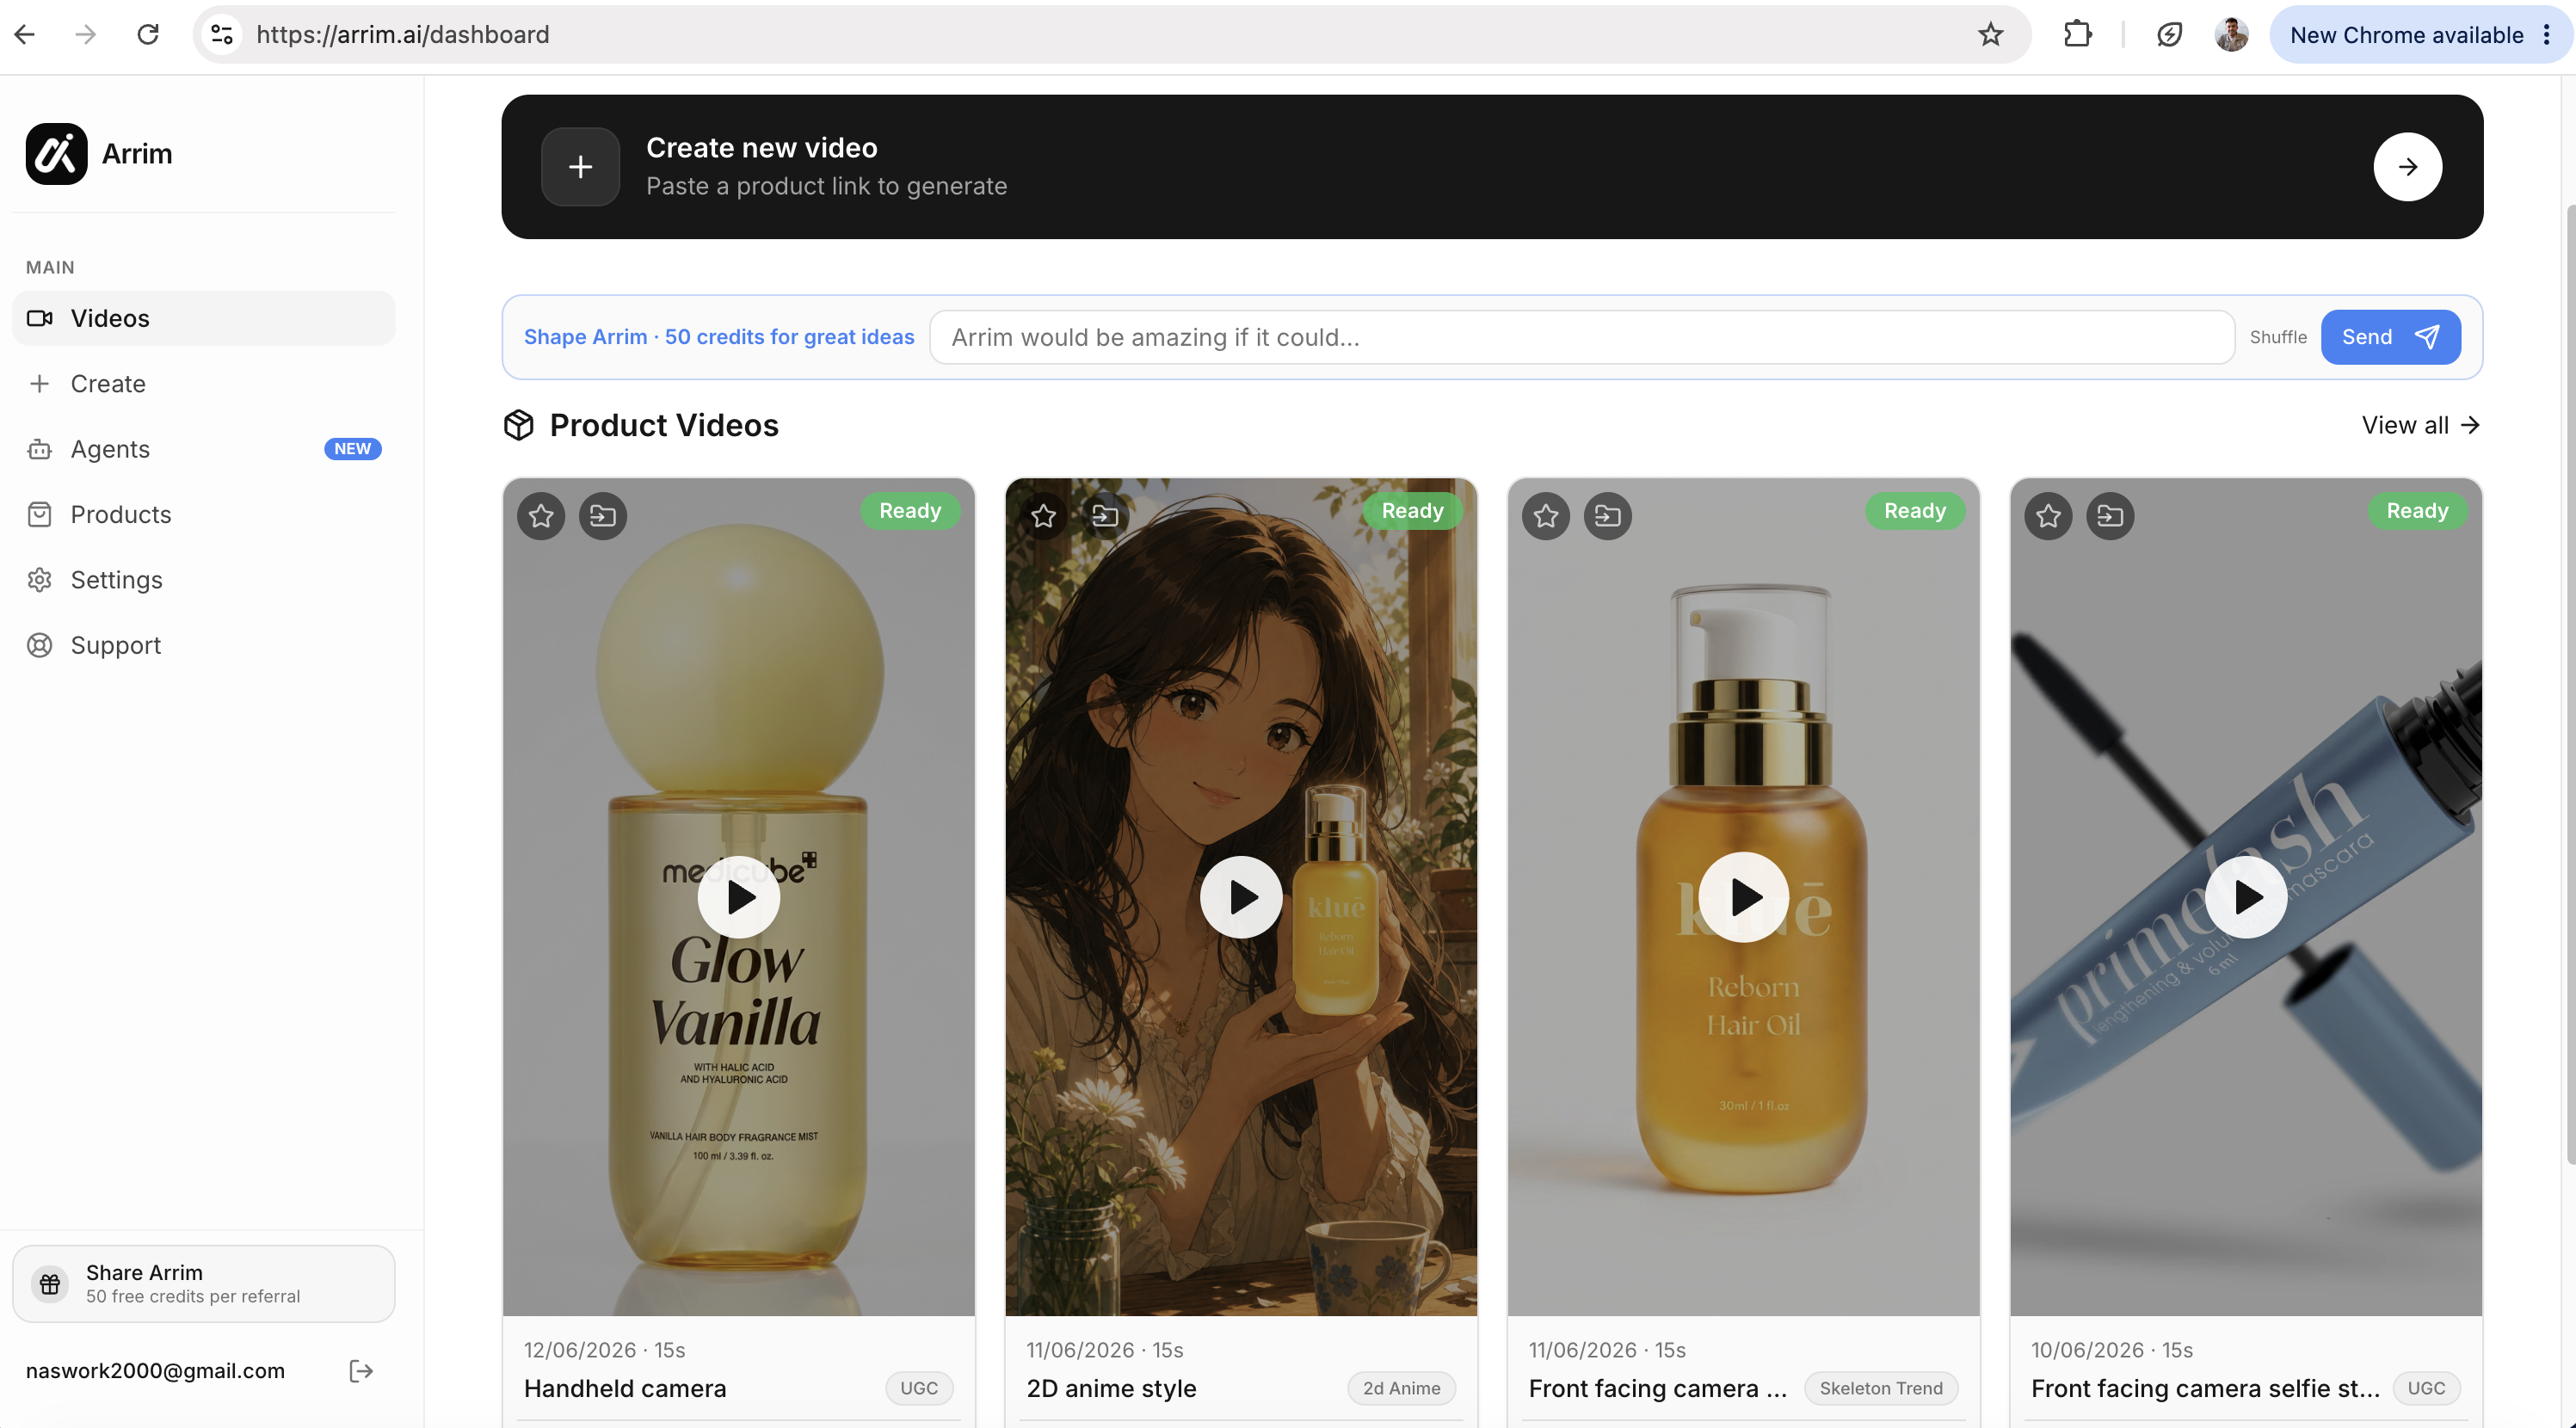Bookmark this page with the star icon

1990,35
